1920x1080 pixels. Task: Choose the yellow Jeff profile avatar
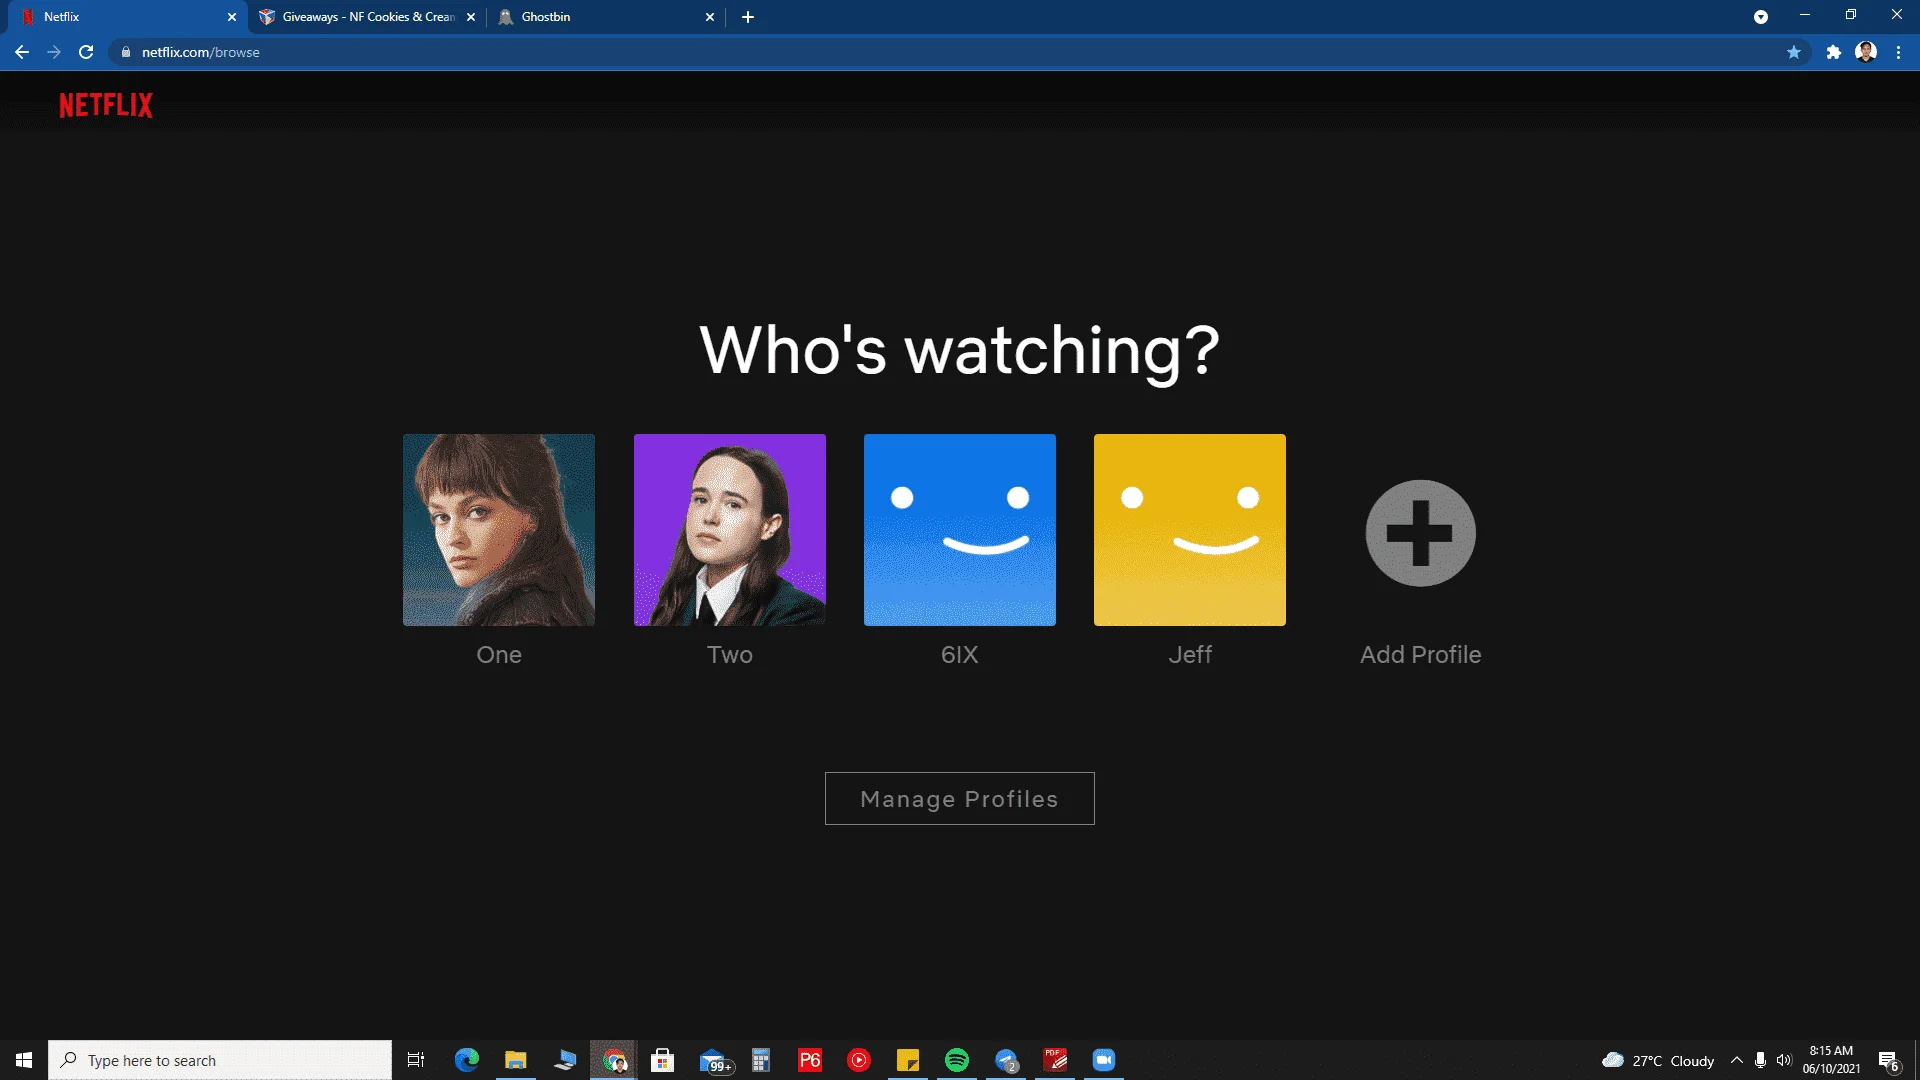click(x=1190, y=530)
